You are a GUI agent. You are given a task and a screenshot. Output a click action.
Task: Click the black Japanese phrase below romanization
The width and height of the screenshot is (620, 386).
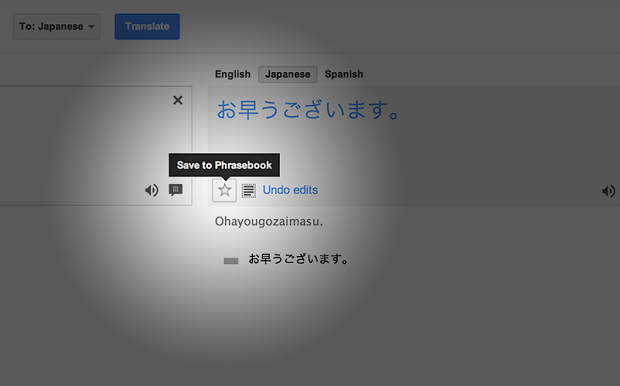[x=298, y=259]
